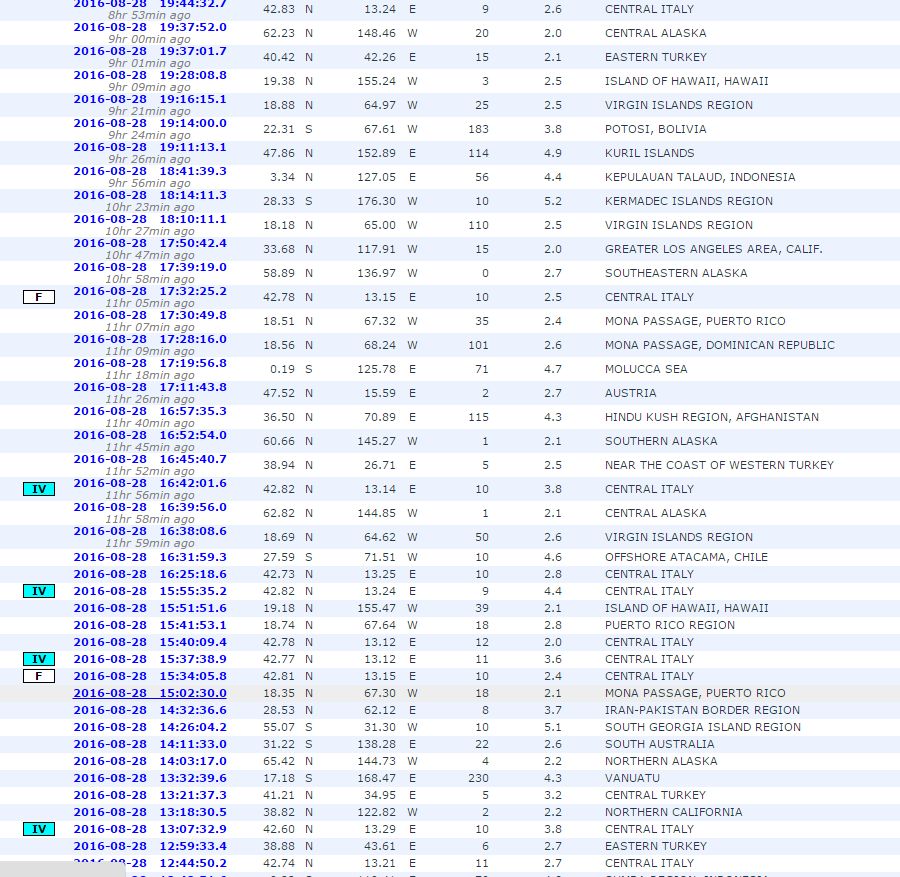Image resolution: width=900 pixels, height=877 pixels.
Task: Open the IV intensity badge at 15:55:35.2
Action: [38, 591]
